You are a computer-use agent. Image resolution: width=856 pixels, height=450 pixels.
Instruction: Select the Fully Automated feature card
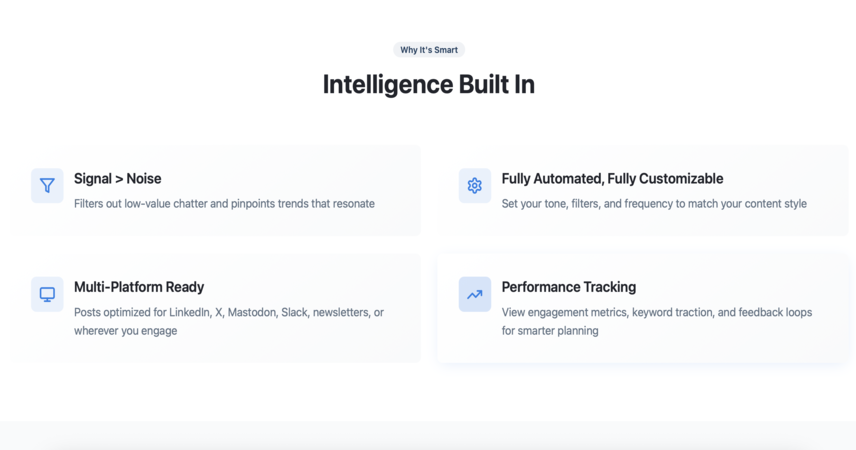tap(643, 190)
